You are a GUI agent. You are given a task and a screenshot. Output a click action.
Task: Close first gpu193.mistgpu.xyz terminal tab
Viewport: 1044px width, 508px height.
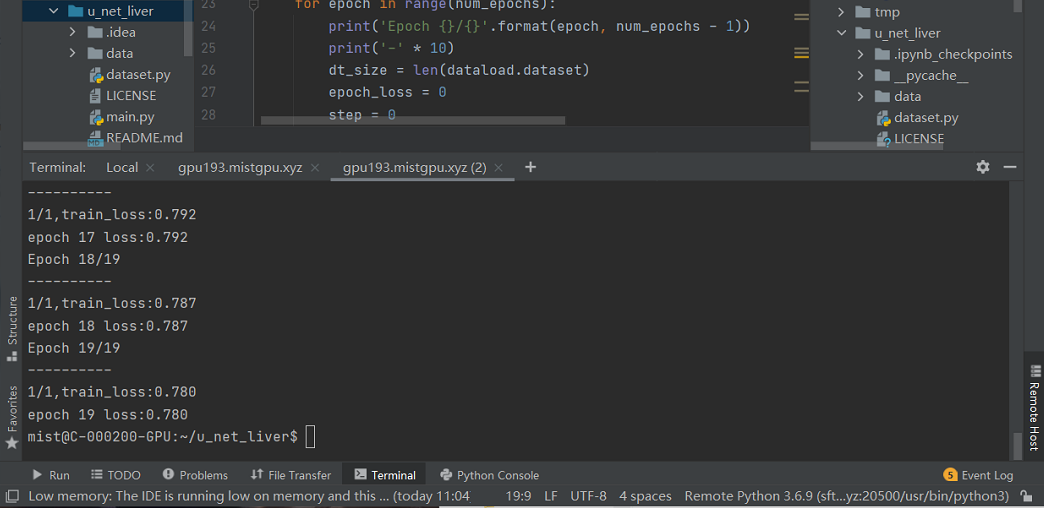point(315,168)
